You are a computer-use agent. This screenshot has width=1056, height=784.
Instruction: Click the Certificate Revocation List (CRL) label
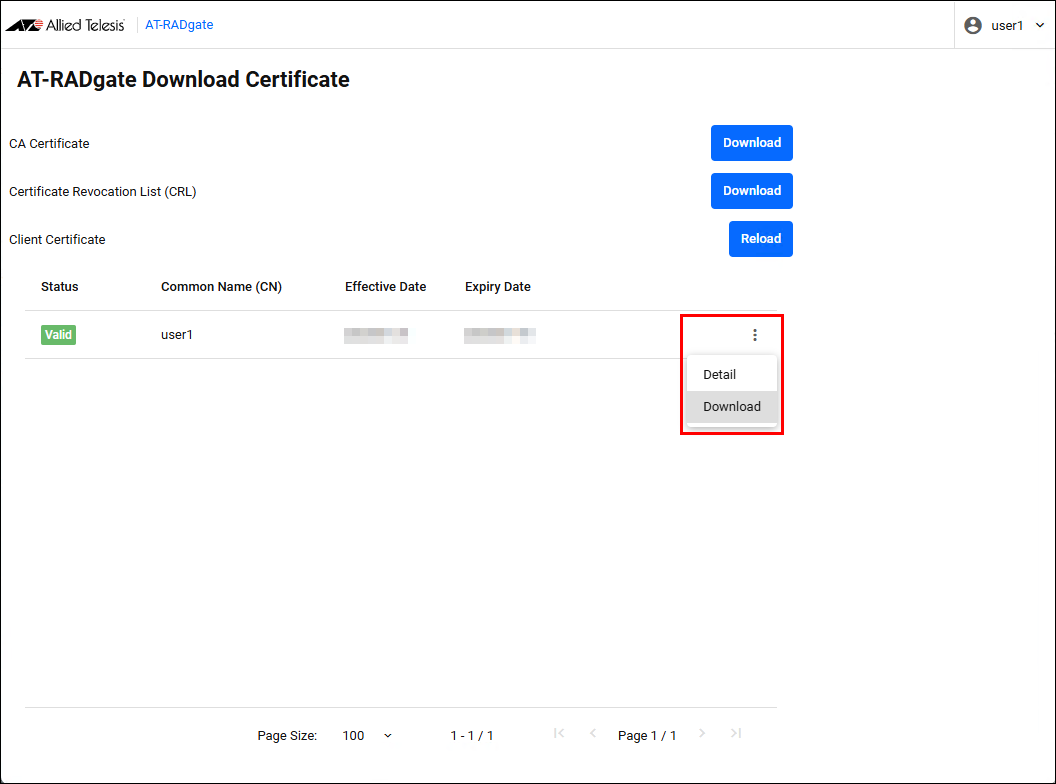point(102,192)
